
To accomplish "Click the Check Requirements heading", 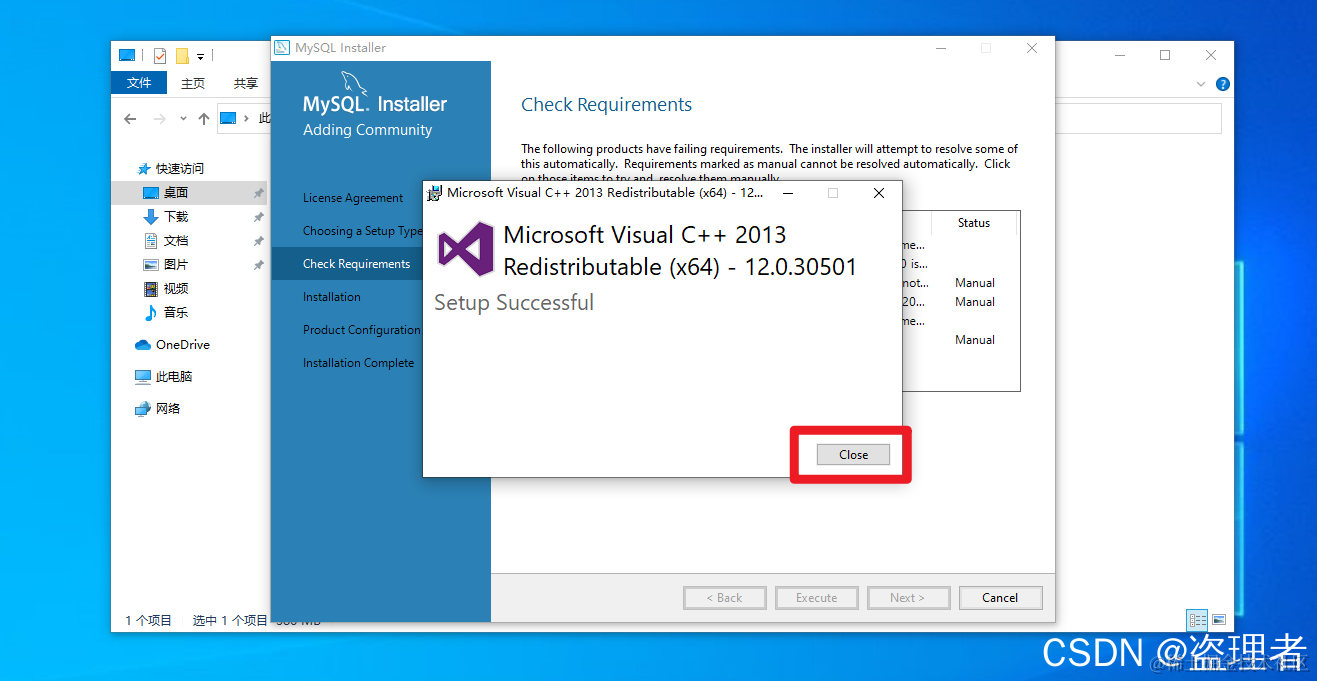I will (x=606, y=105).
